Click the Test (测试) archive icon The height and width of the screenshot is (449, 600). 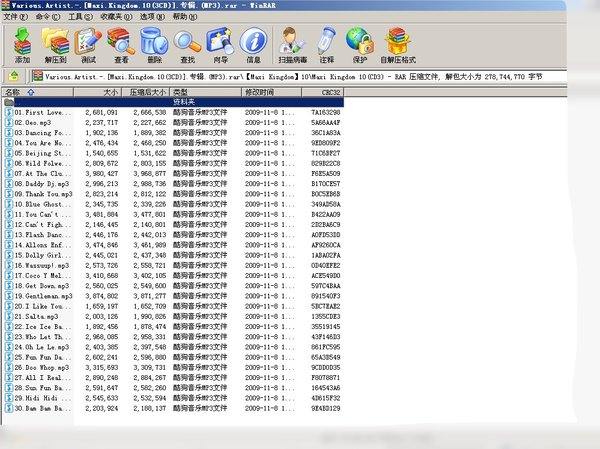pos(88,45)
